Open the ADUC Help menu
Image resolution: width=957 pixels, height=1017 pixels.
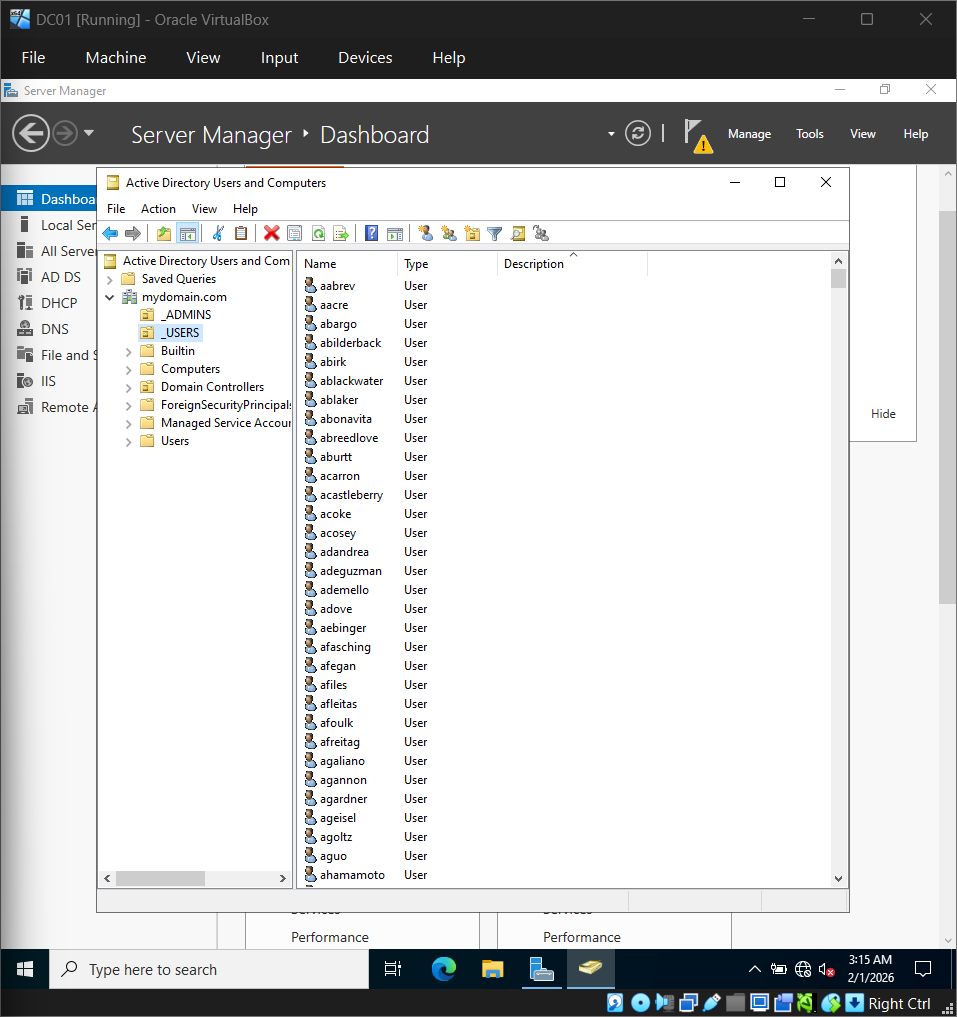[x=245, y=209]
